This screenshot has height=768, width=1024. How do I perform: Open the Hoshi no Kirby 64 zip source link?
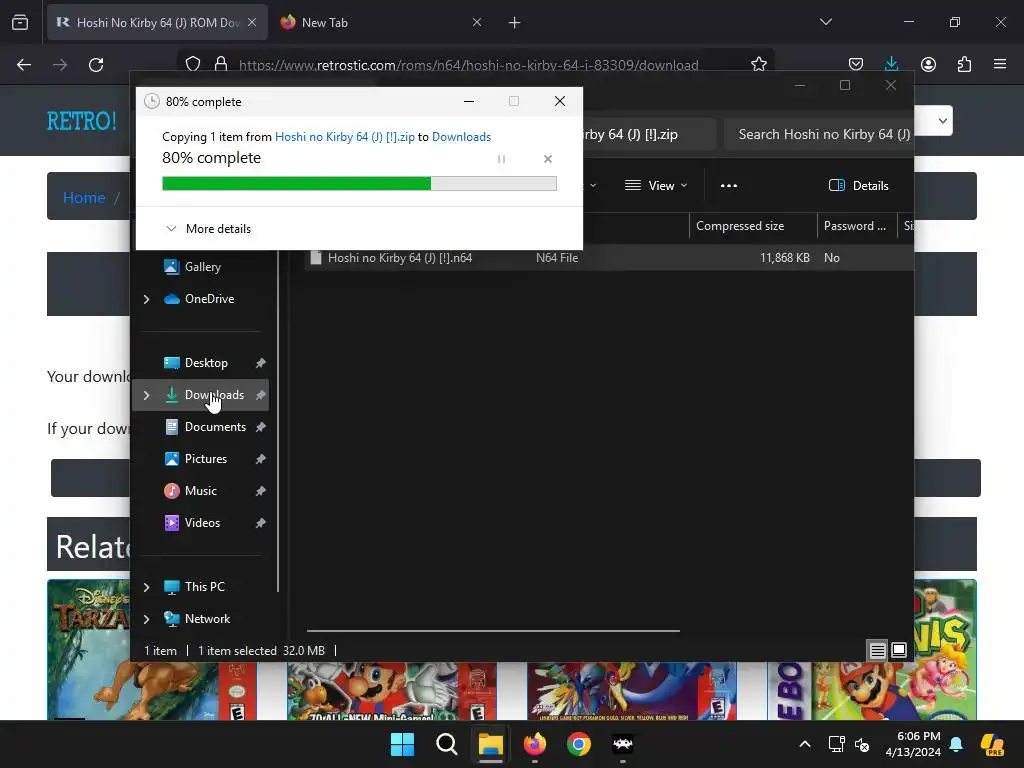[344, 136]
